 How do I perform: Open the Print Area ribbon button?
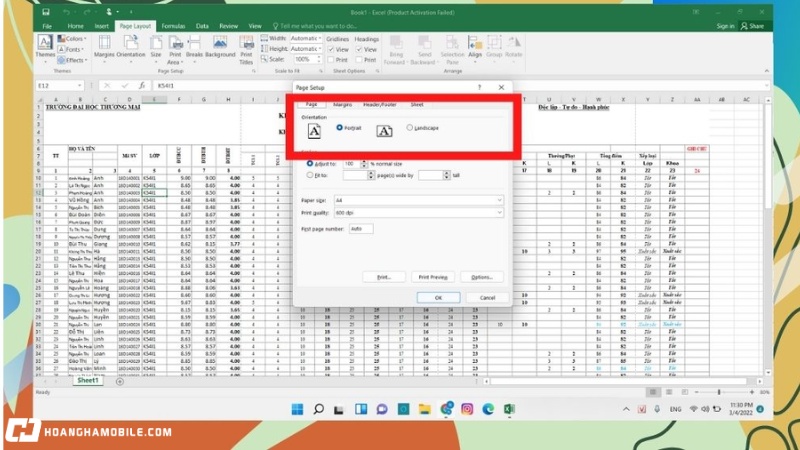click(174, 50)
